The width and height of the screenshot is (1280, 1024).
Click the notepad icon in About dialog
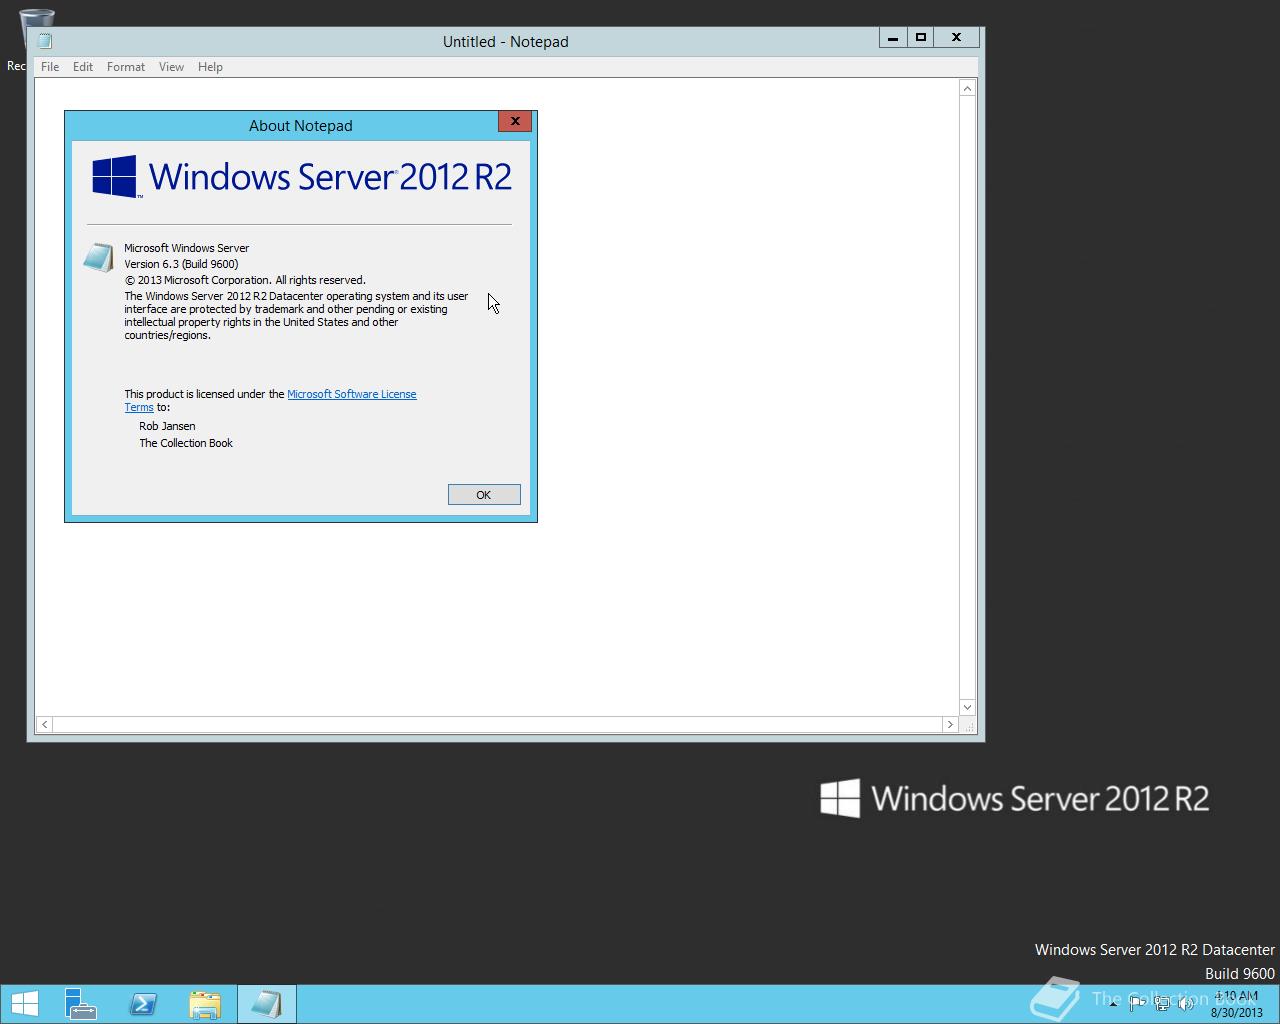pyautogui.click(x=98, y=257)
